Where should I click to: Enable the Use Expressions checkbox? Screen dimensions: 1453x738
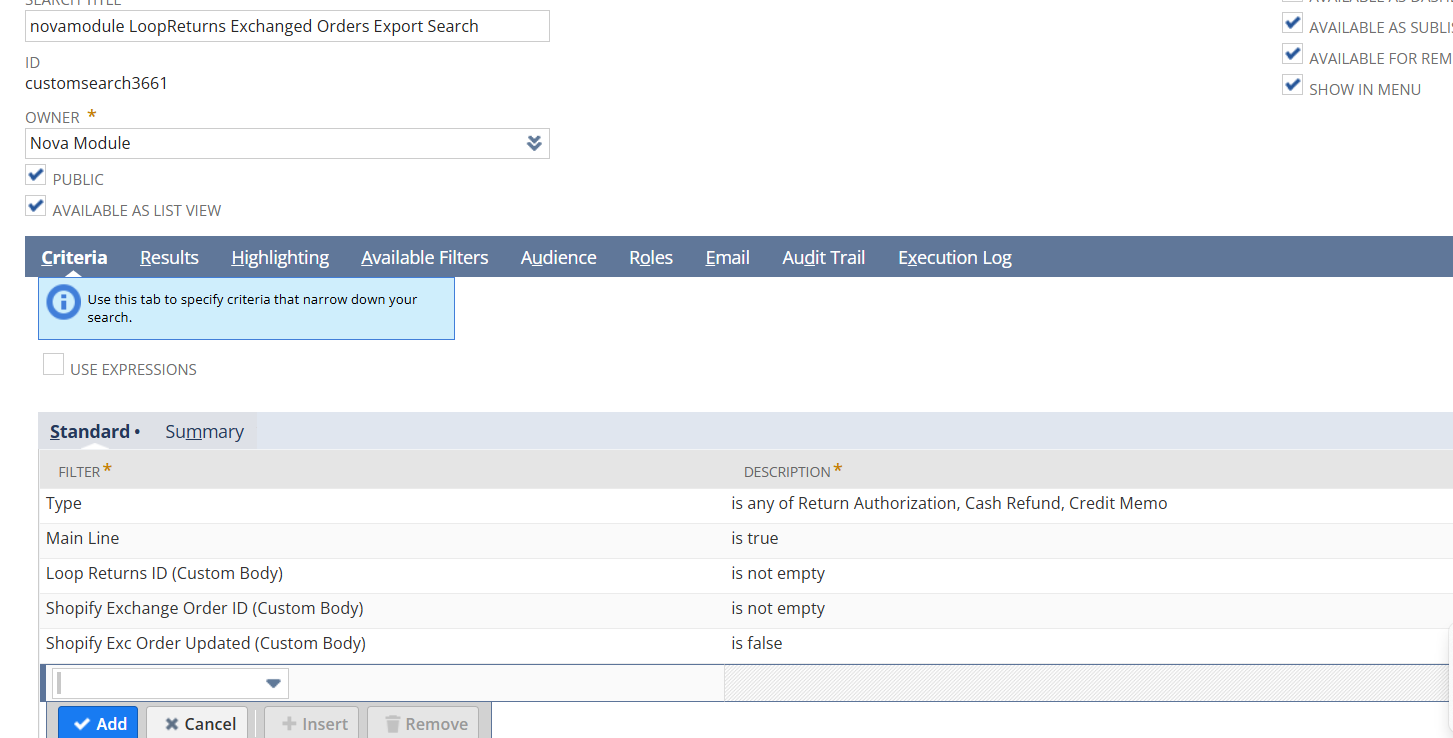[x=53, y=365]
